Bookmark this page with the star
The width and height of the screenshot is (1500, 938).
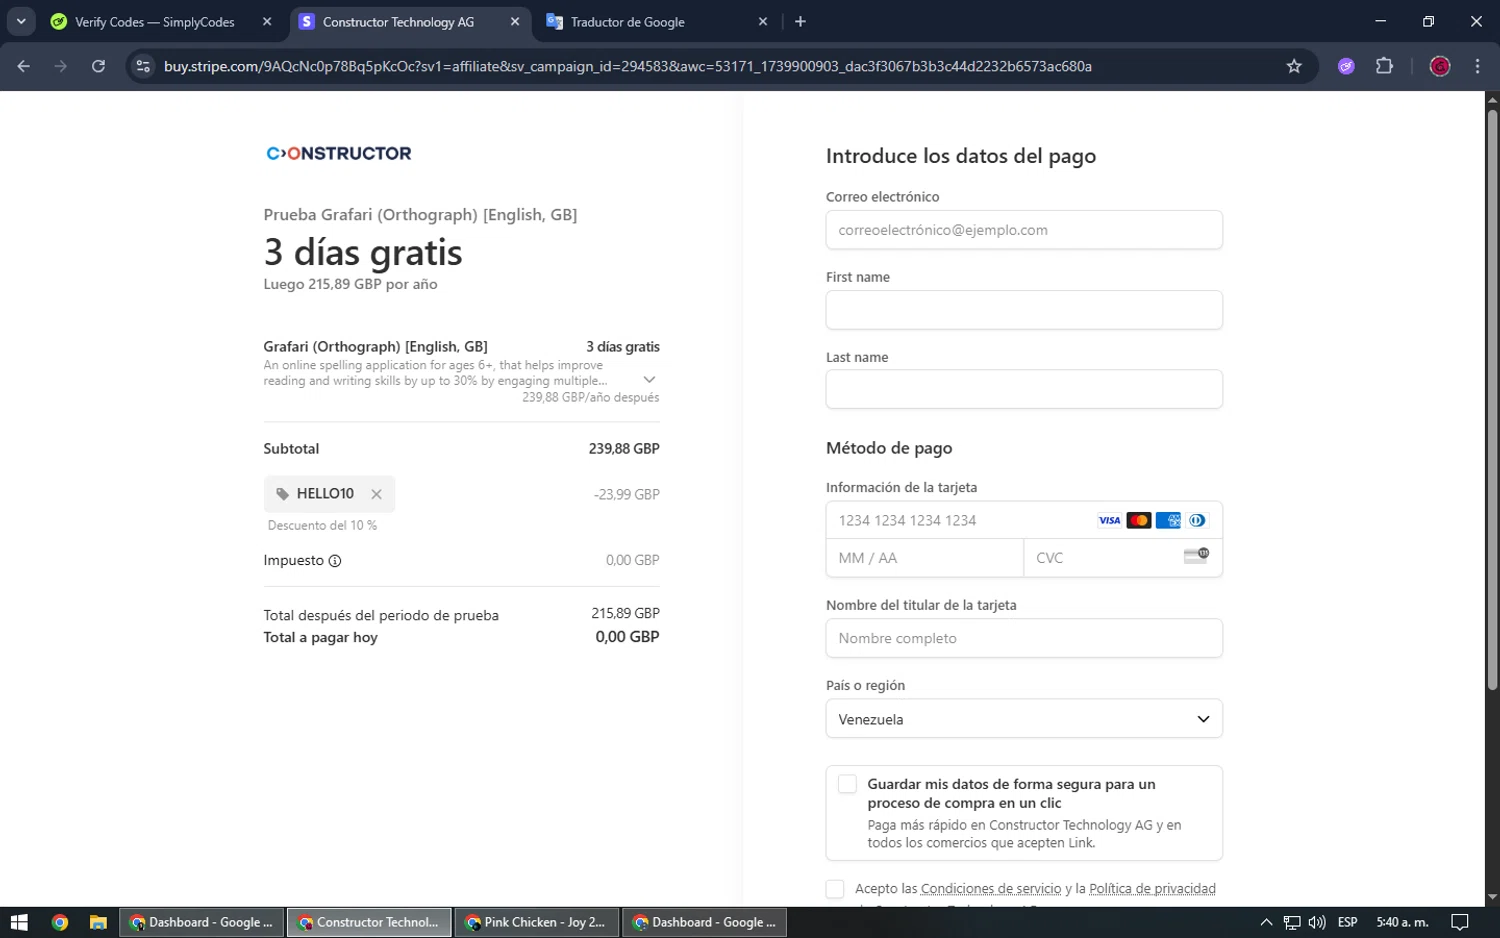1294,66
